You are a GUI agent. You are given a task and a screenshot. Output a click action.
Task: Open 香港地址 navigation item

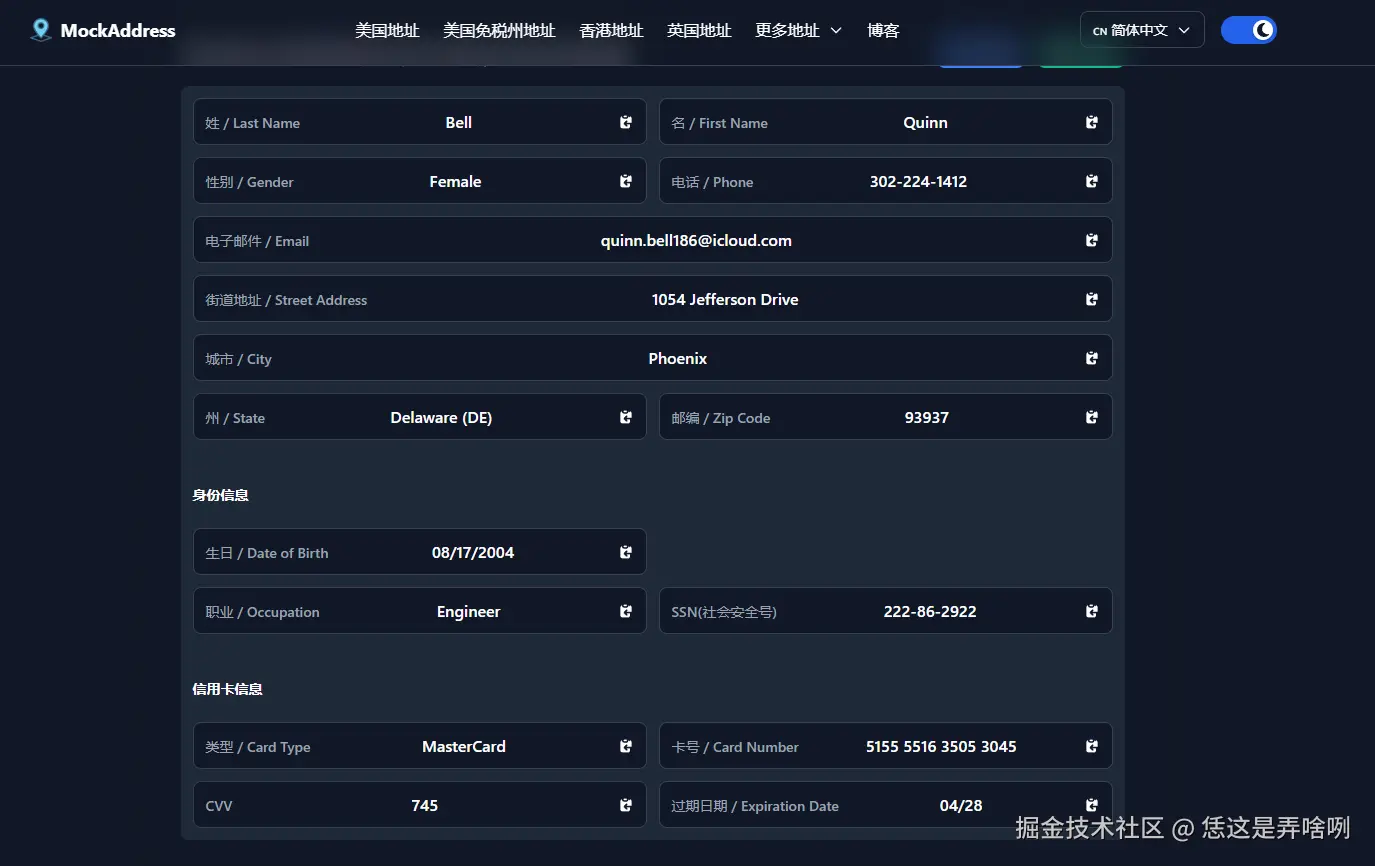click(x=611, y=30)
